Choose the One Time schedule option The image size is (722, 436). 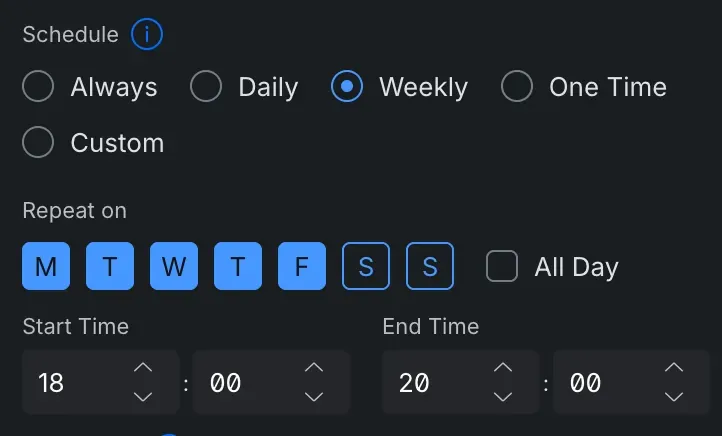(517, 87)
